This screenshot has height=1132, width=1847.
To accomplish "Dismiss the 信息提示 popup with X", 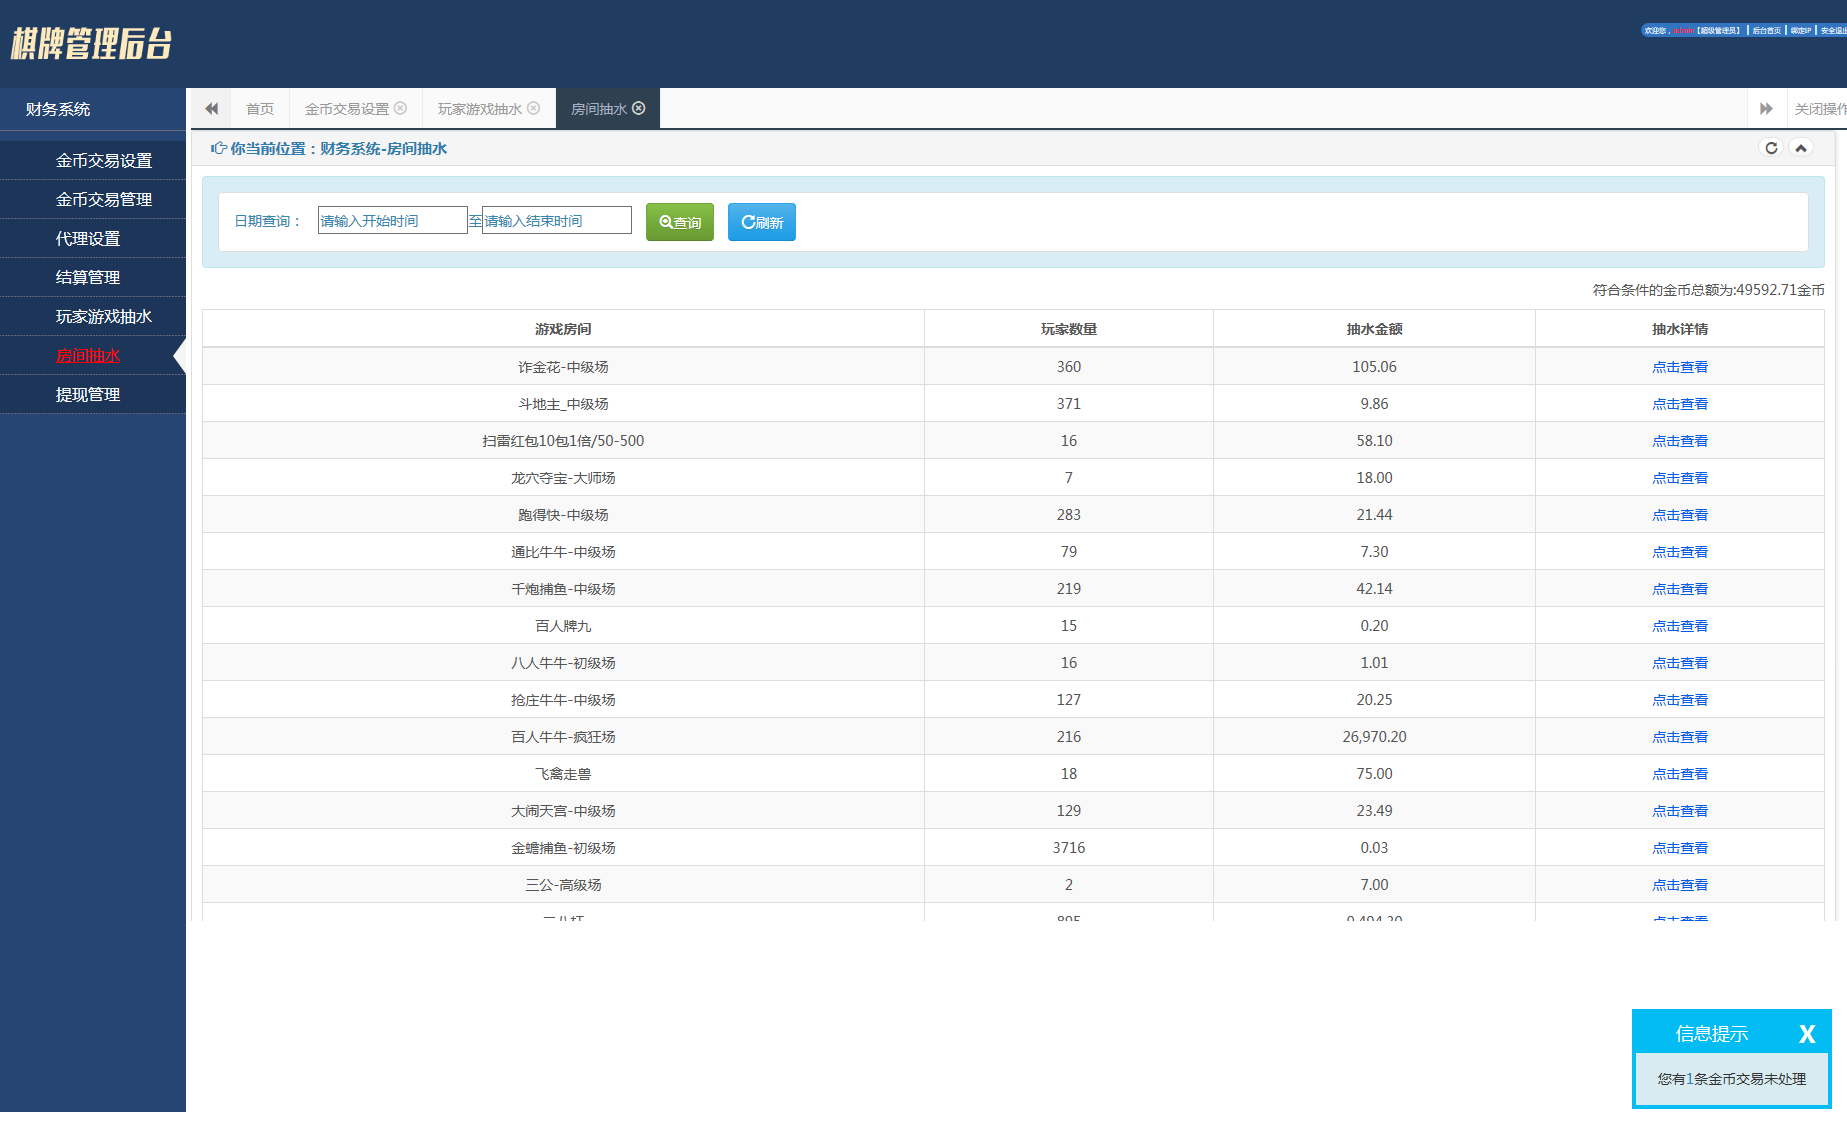I will pos(1806,1034).
